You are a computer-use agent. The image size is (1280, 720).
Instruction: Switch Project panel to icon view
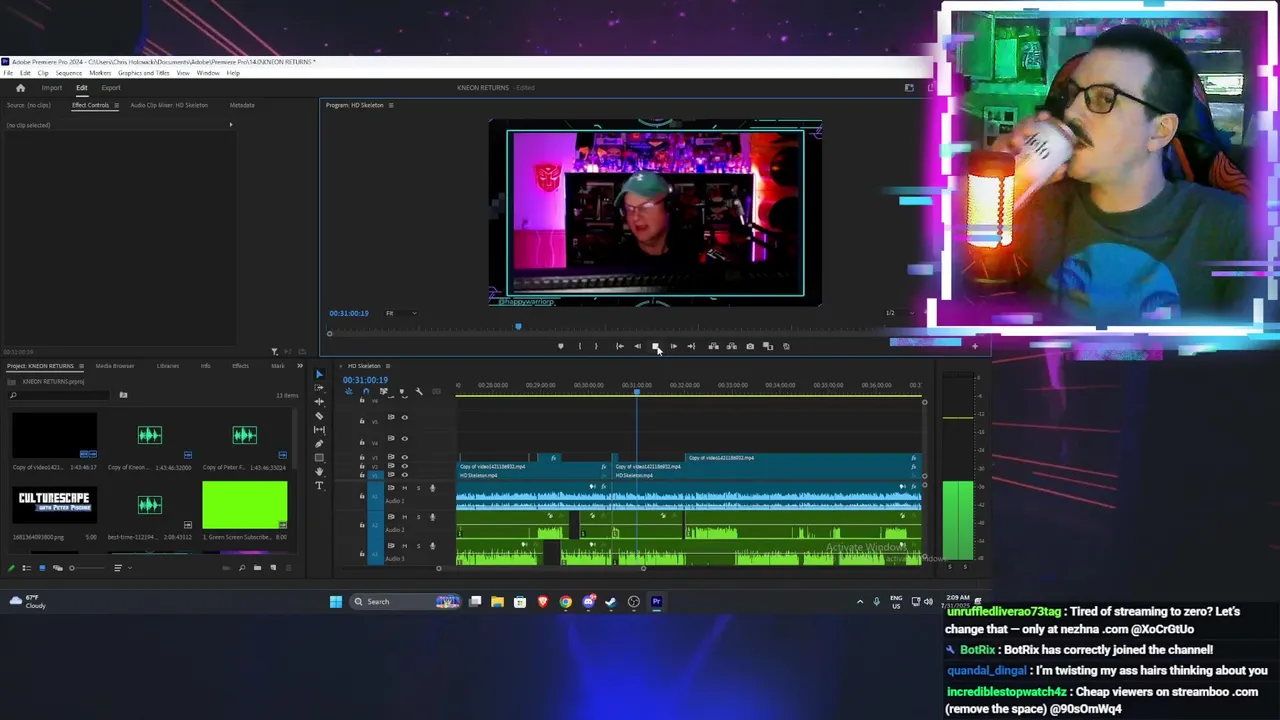42,568
